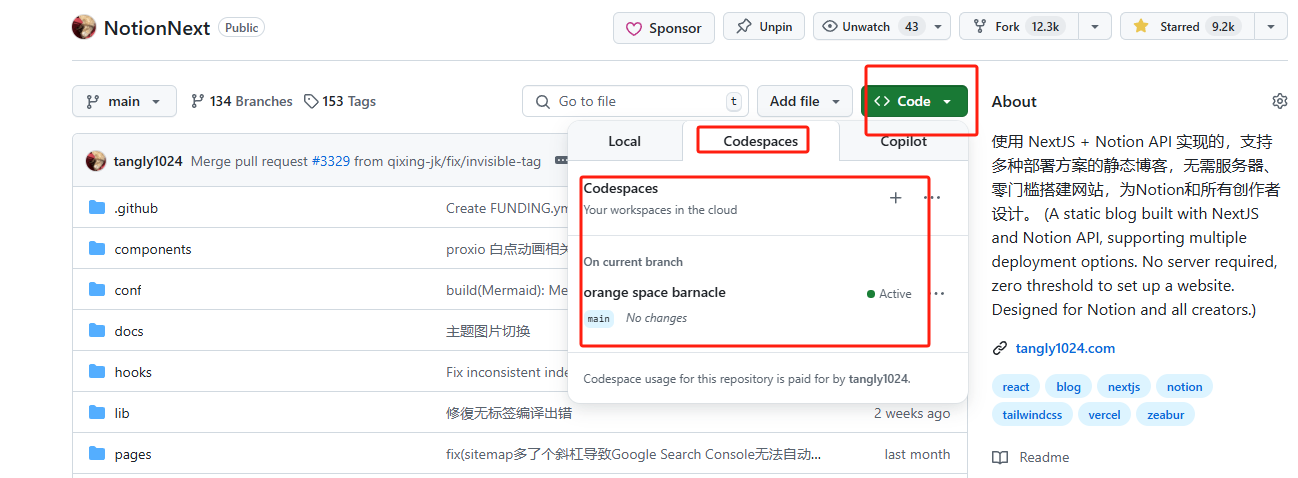This screenshot has width=1298, height=478.
Task: Open the lib folder
Action: tap(122, 413)
